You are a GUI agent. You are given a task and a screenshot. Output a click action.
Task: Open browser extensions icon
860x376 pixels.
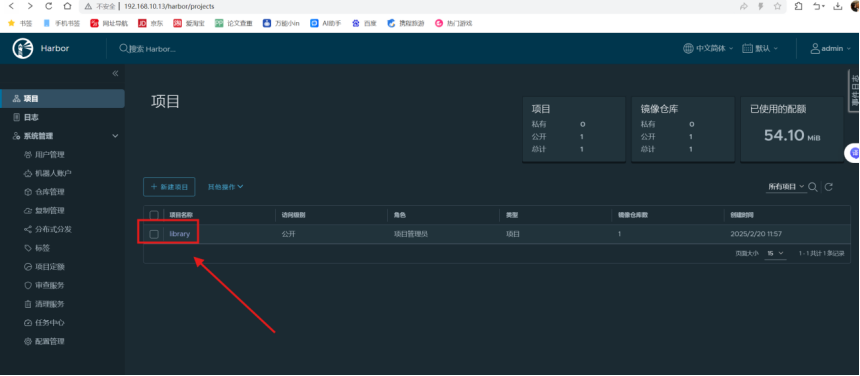coord(798,6)
